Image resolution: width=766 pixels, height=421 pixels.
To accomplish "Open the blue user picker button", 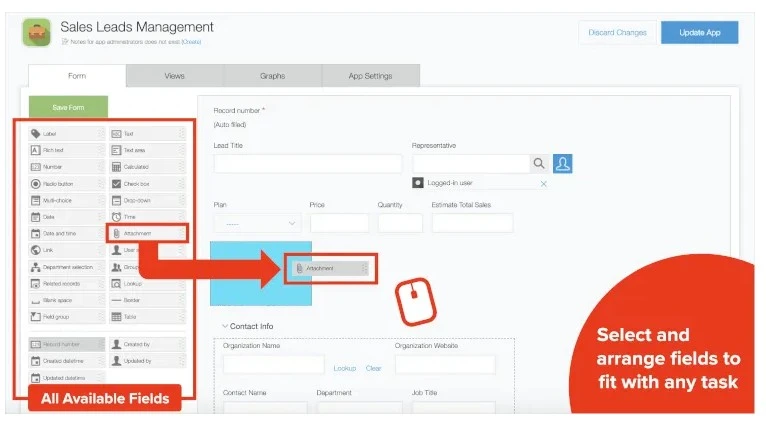I will click(563, 164).
